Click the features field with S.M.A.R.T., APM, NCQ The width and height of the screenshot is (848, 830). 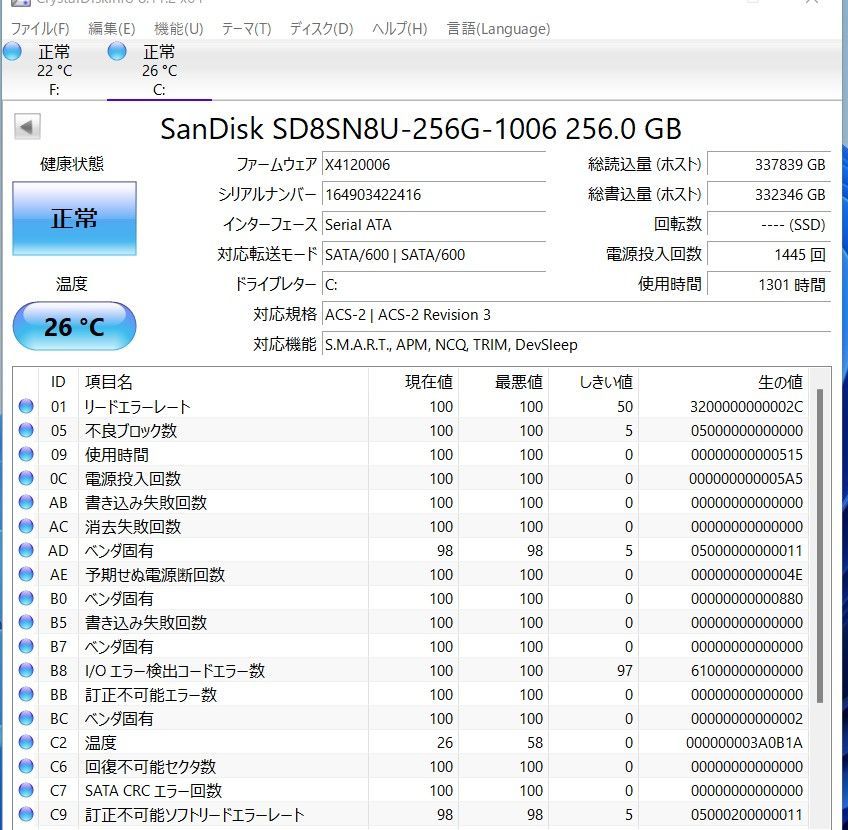577,344
